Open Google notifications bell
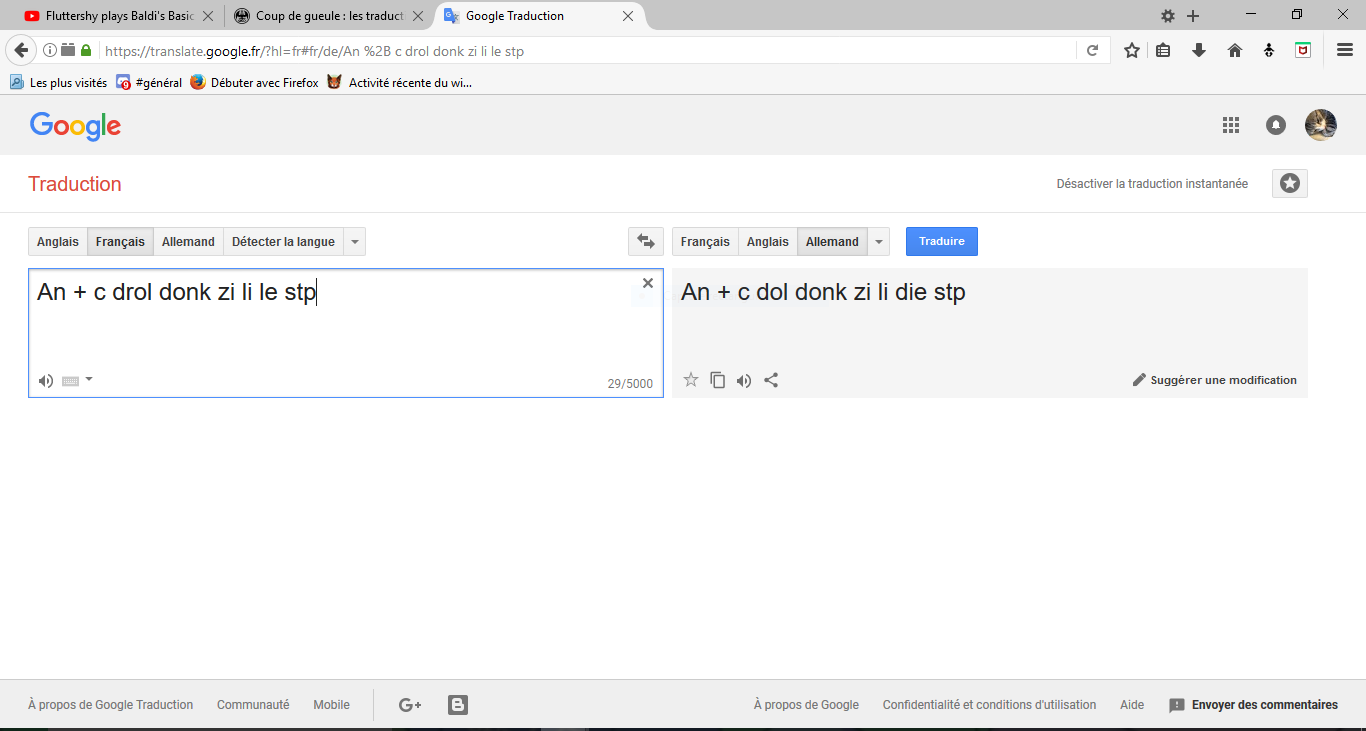 [x=1276, y=125]
